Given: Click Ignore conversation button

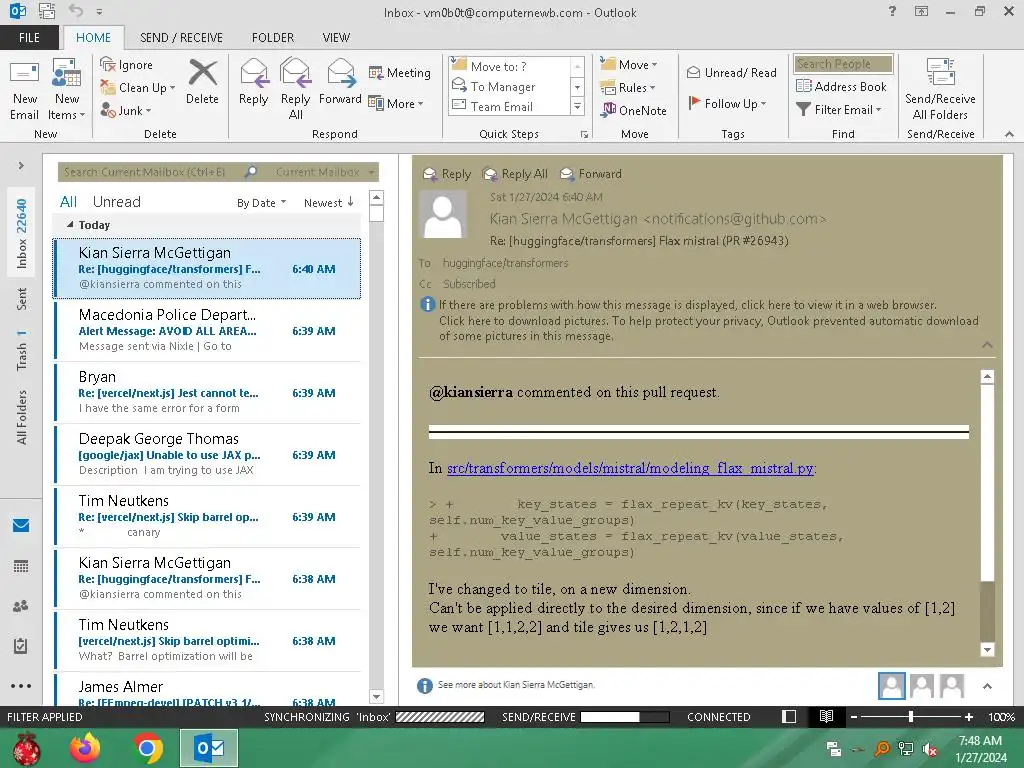Looking at the screenshot, I should click(127, 65).
